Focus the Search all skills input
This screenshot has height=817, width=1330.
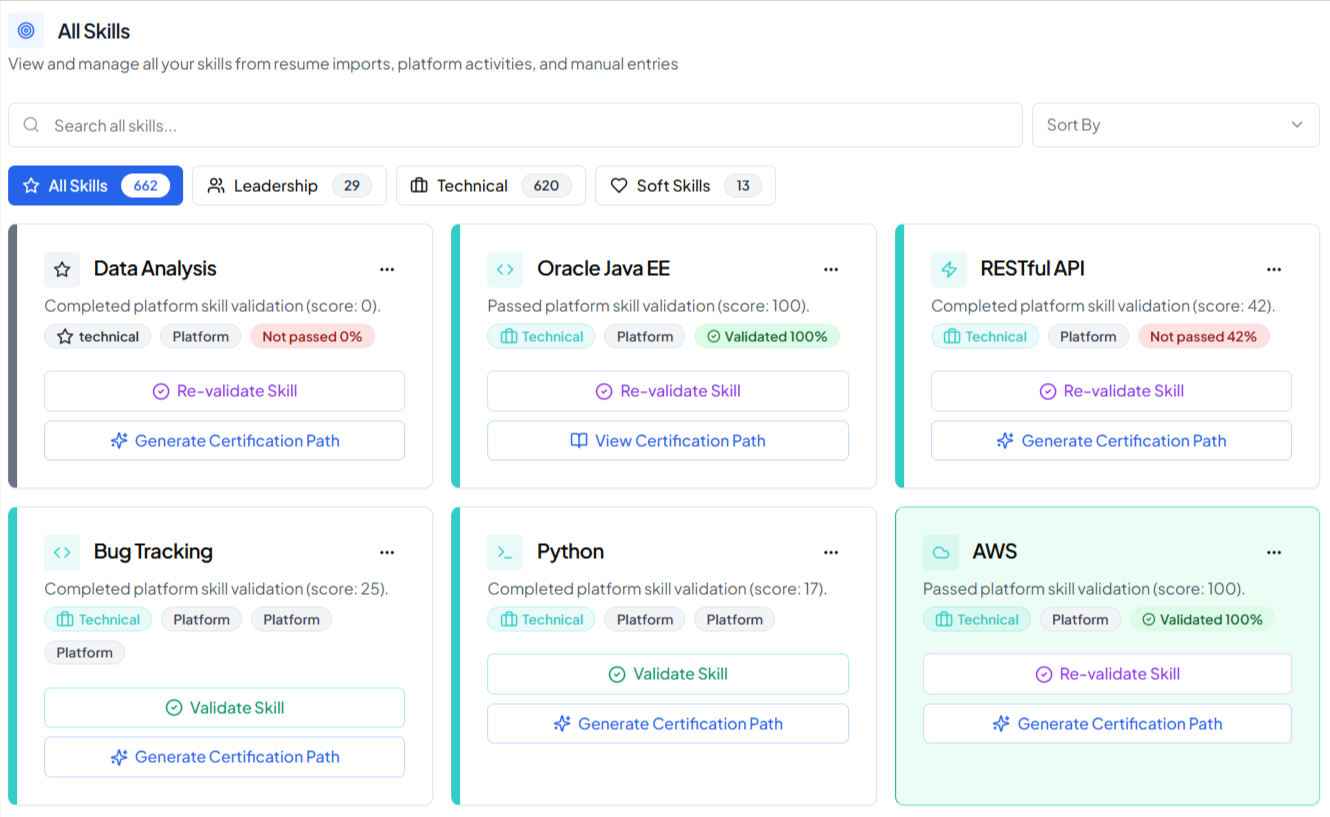pos(515,125)
